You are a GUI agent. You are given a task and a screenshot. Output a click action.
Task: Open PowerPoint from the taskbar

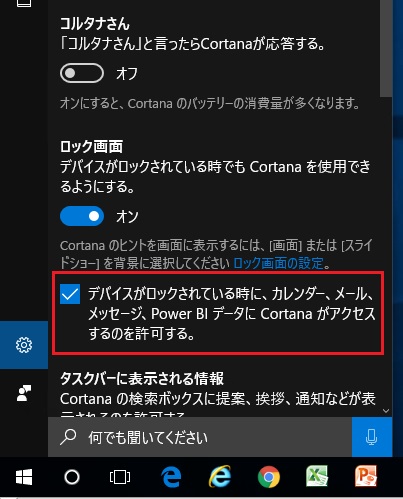366,477
